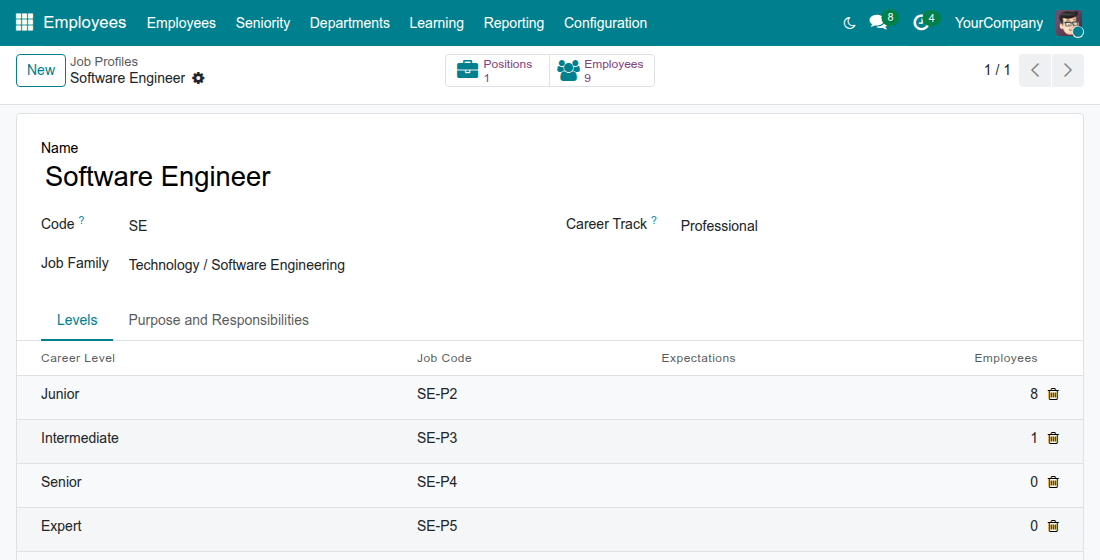Click employee count 8 in Junior row
The height and width of the screenshot is (560, 1100).
[x=1033, y=394]
